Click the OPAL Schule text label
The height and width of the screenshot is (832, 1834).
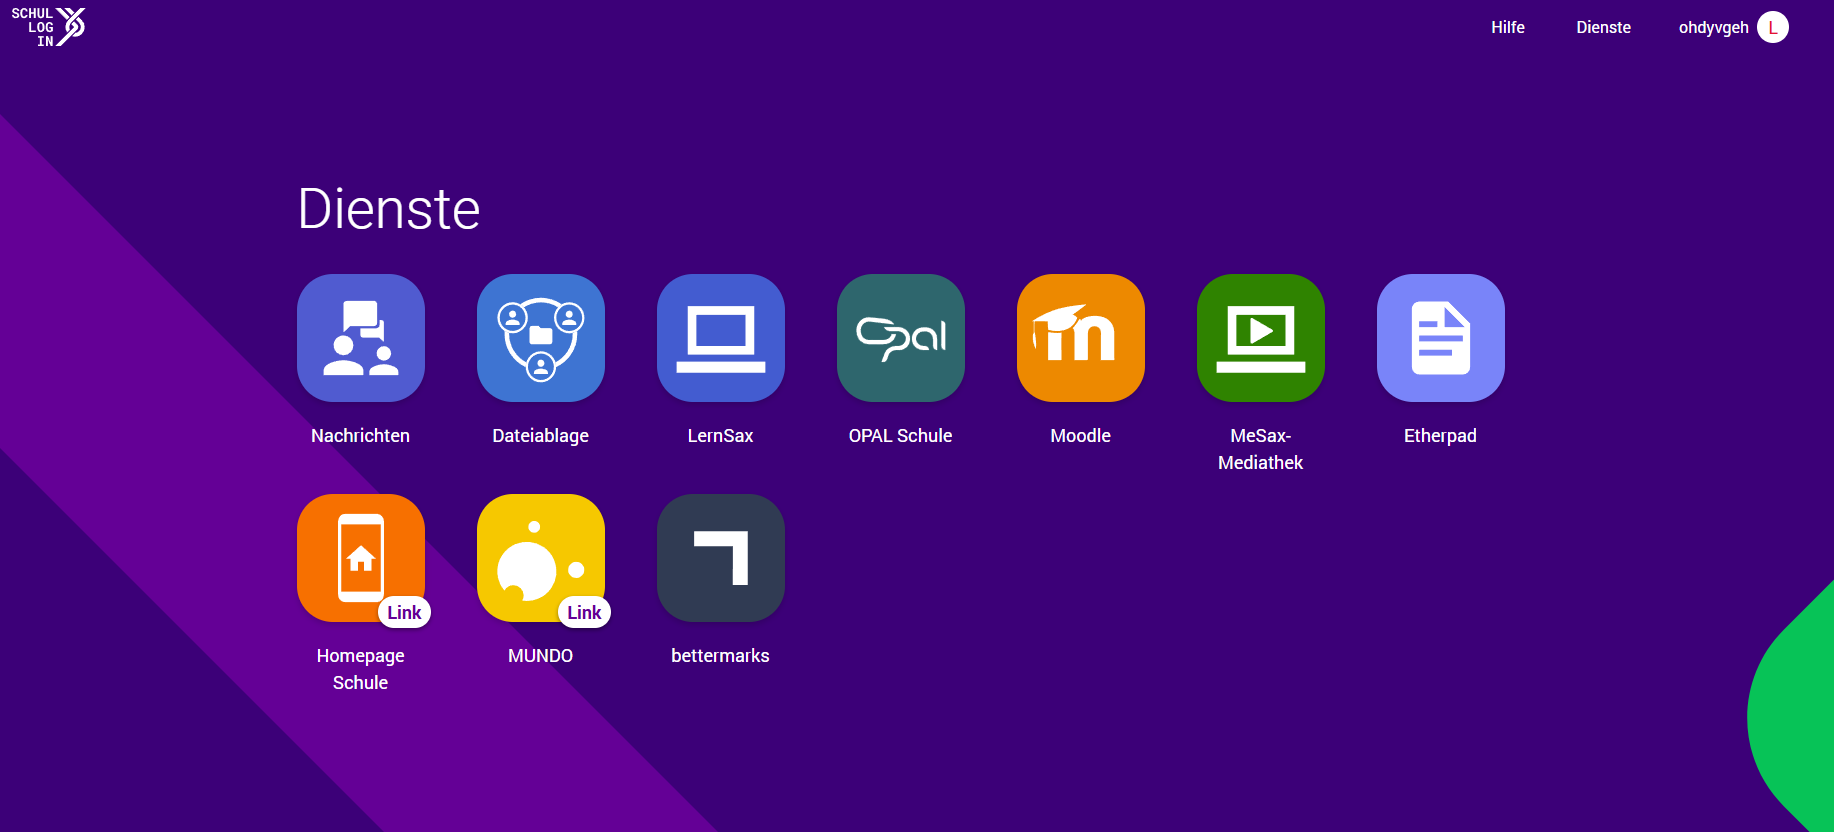901,436
